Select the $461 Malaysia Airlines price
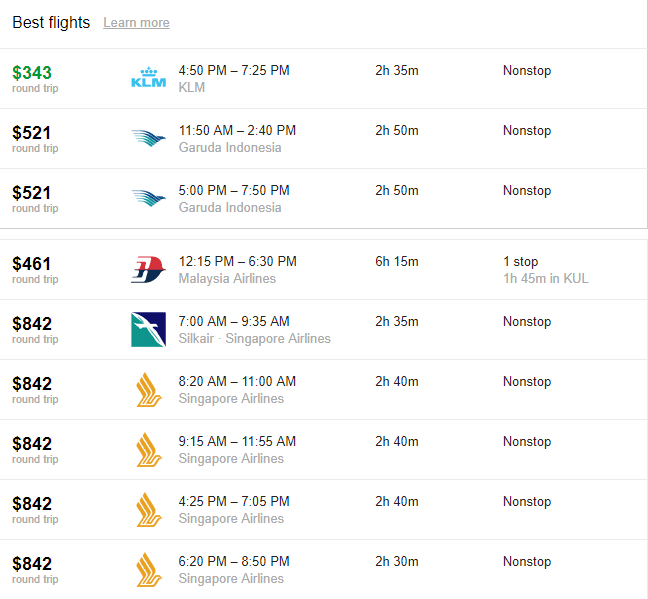Image resolution: width=648 pixels, height=599 pixels. pyautogui.click(x=31, y=264)
